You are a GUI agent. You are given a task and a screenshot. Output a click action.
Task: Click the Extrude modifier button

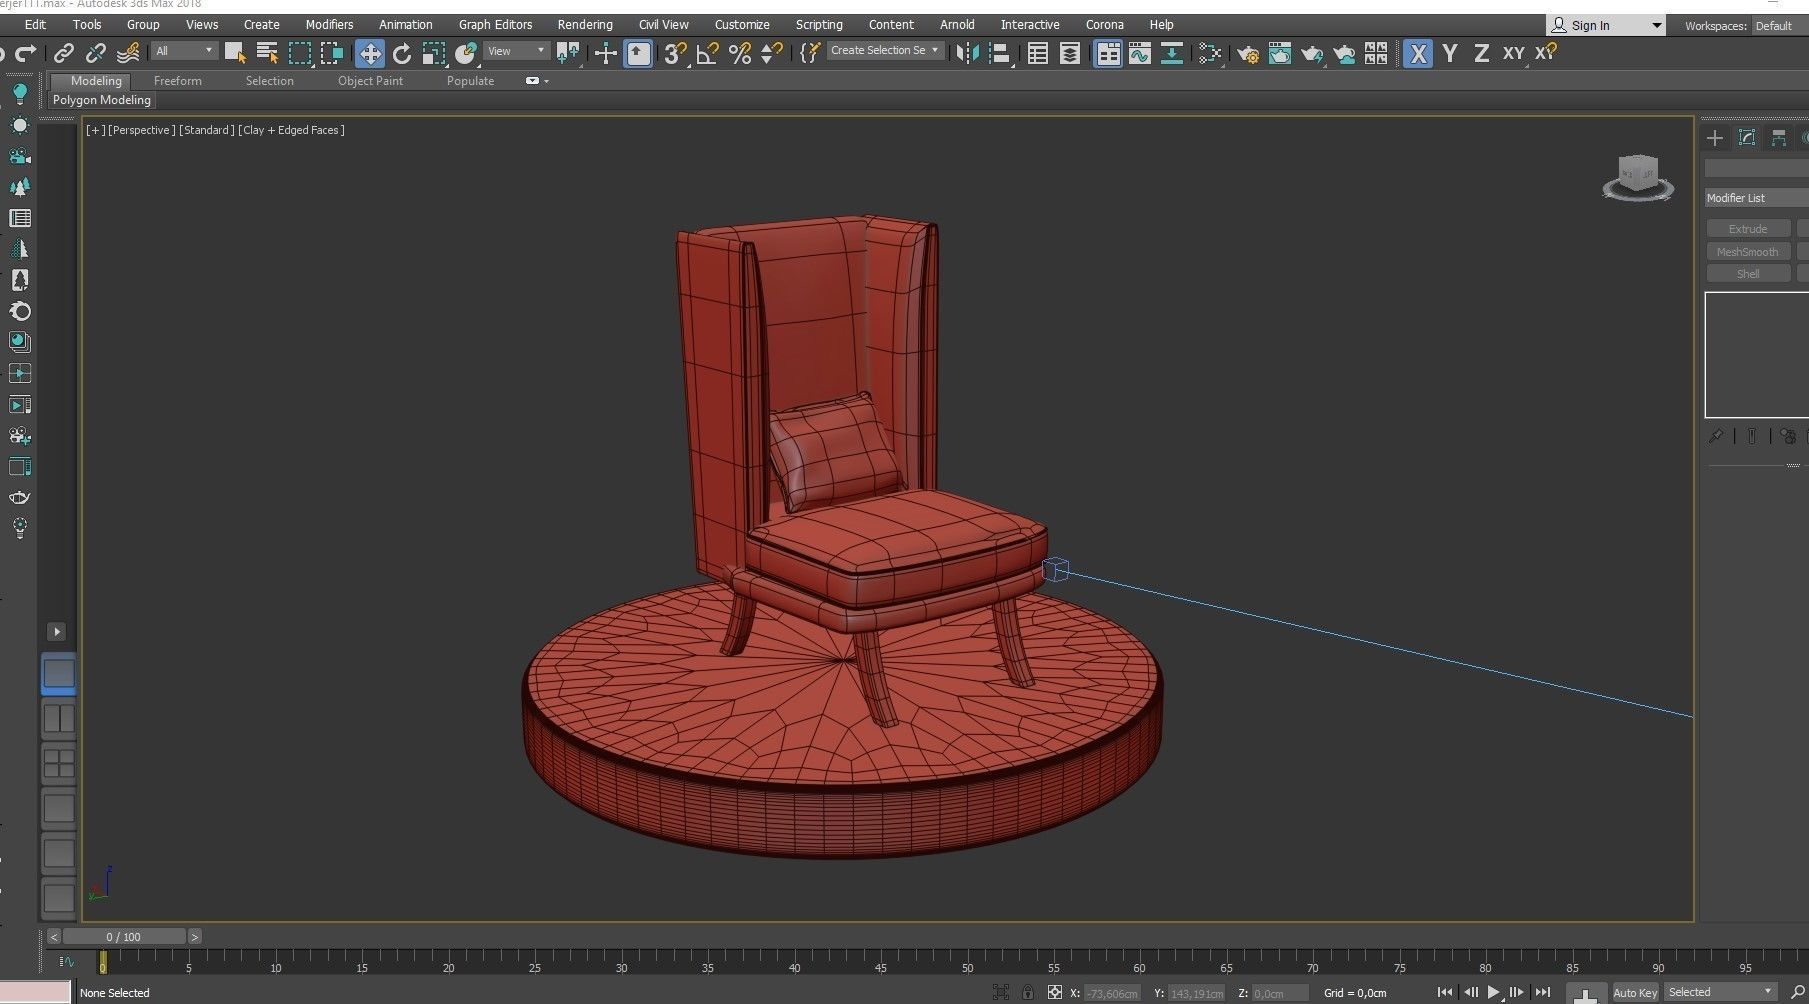[x=1748, y=229]
